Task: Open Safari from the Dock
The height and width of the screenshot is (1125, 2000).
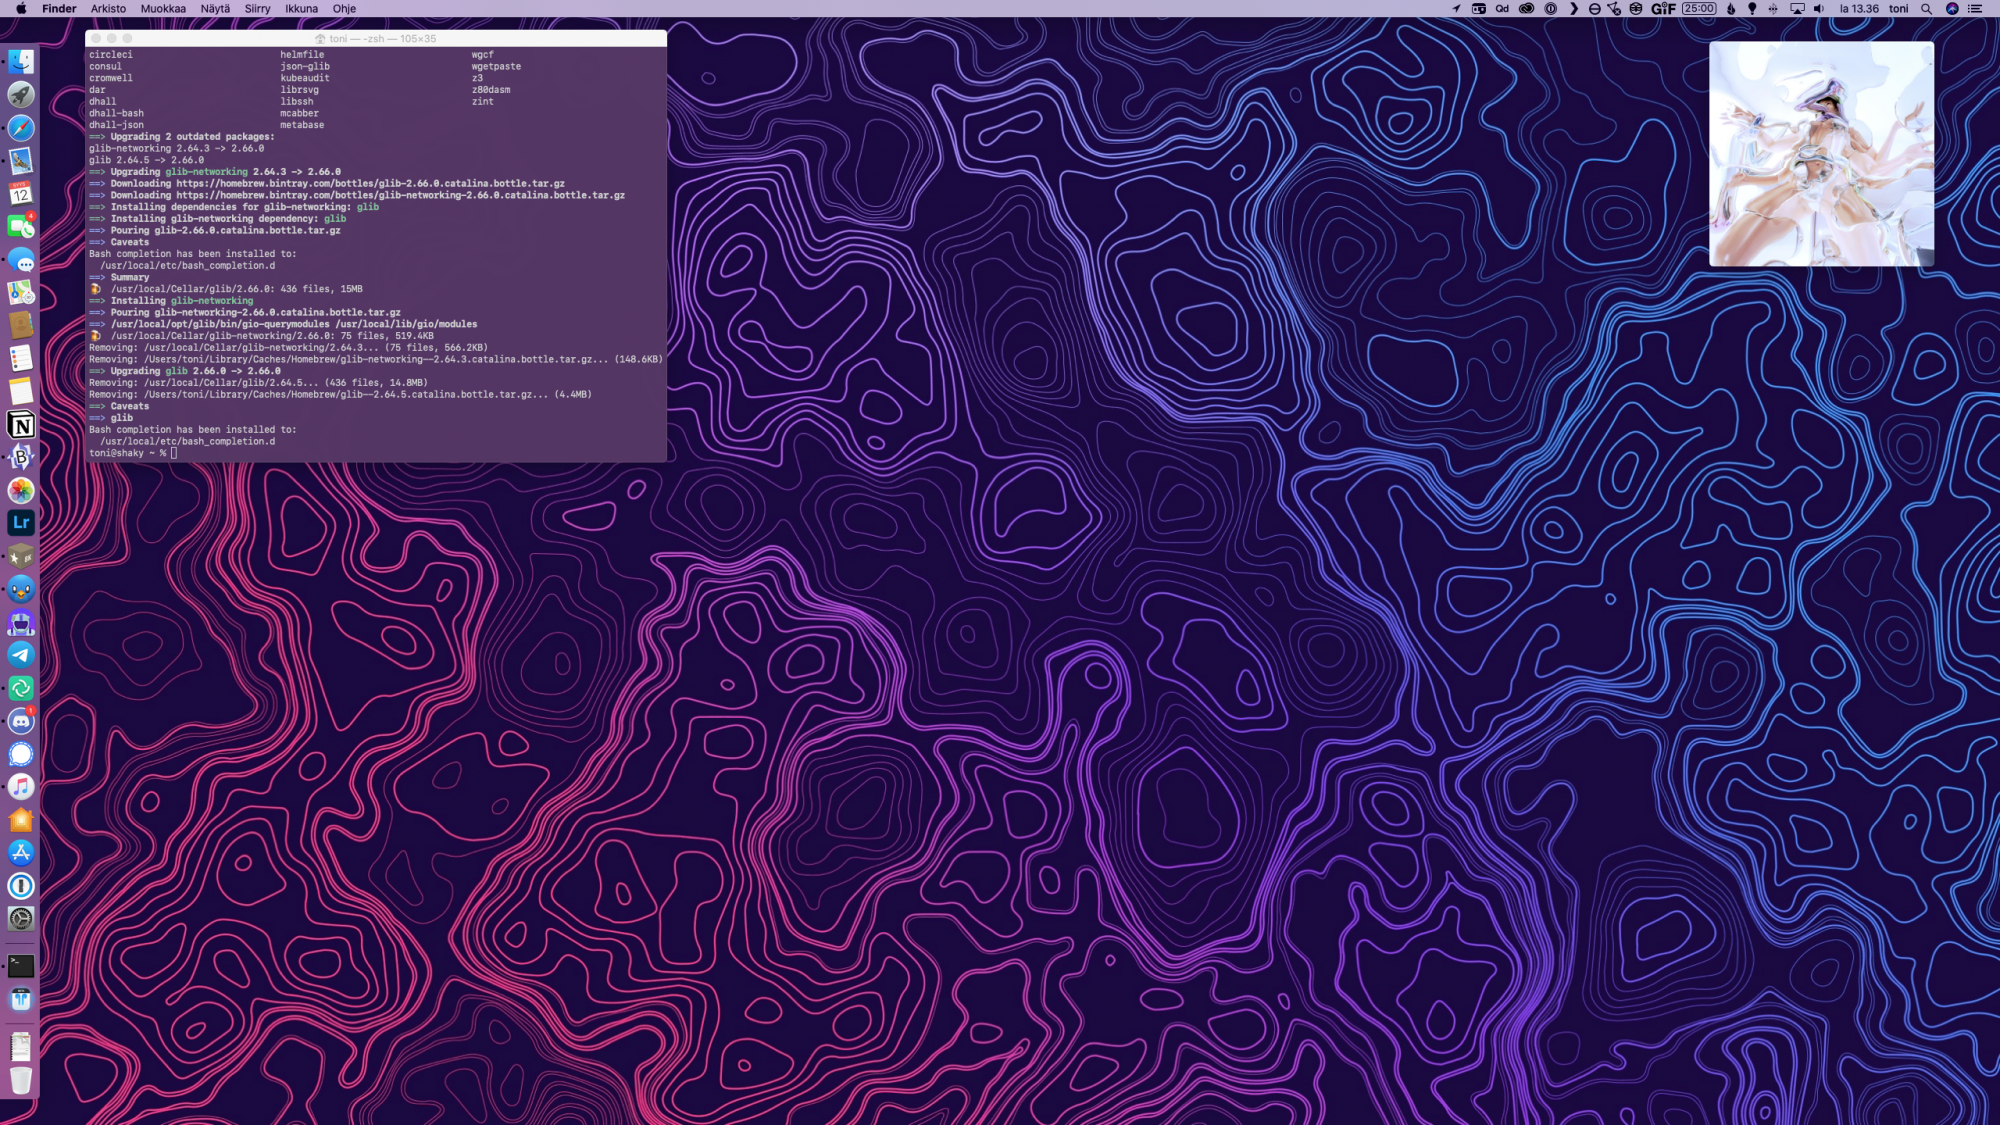Action: point(21,128)
